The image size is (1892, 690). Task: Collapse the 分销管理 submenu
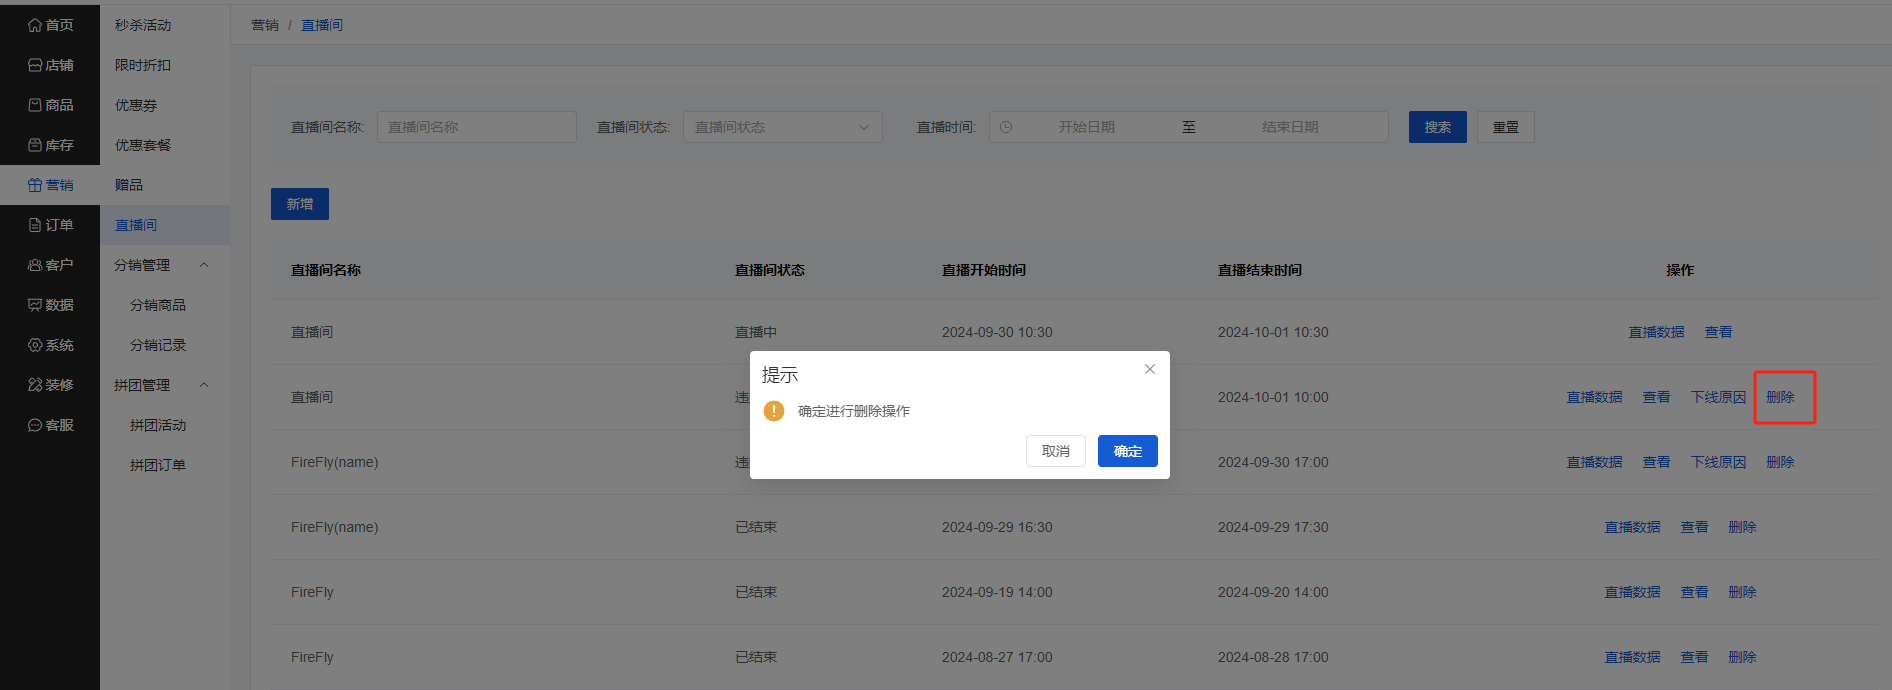pyautogui.click(x=204, y=265)
